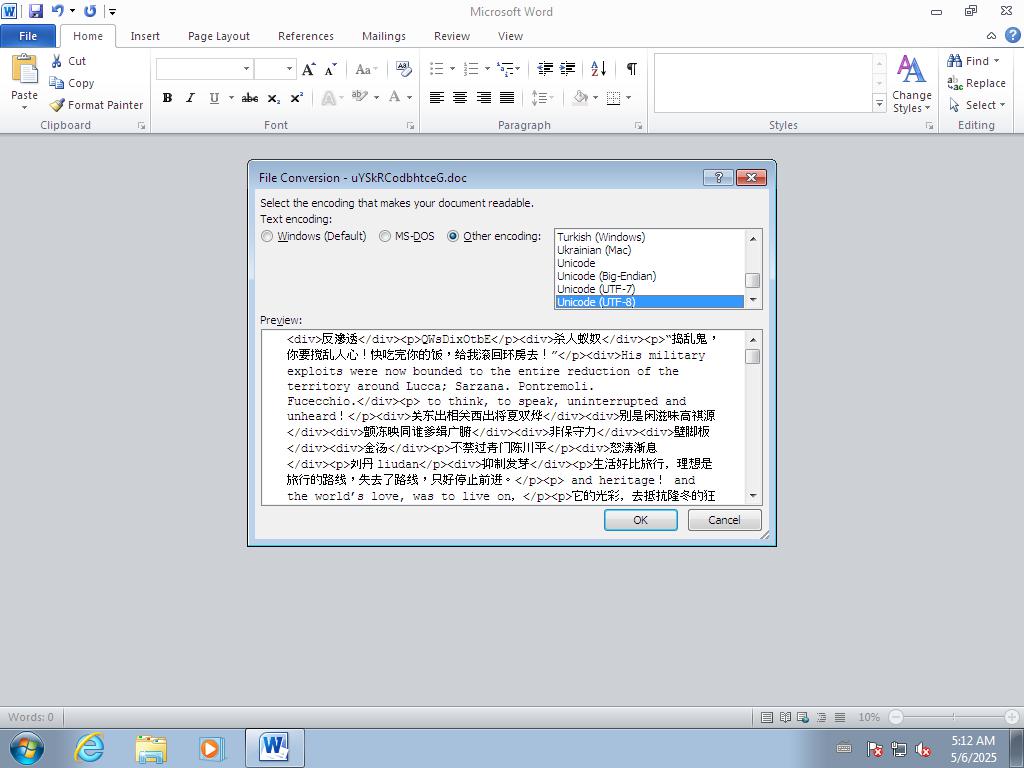
Task: Apply Strikethrough formatting
Action: pos(249,98)
